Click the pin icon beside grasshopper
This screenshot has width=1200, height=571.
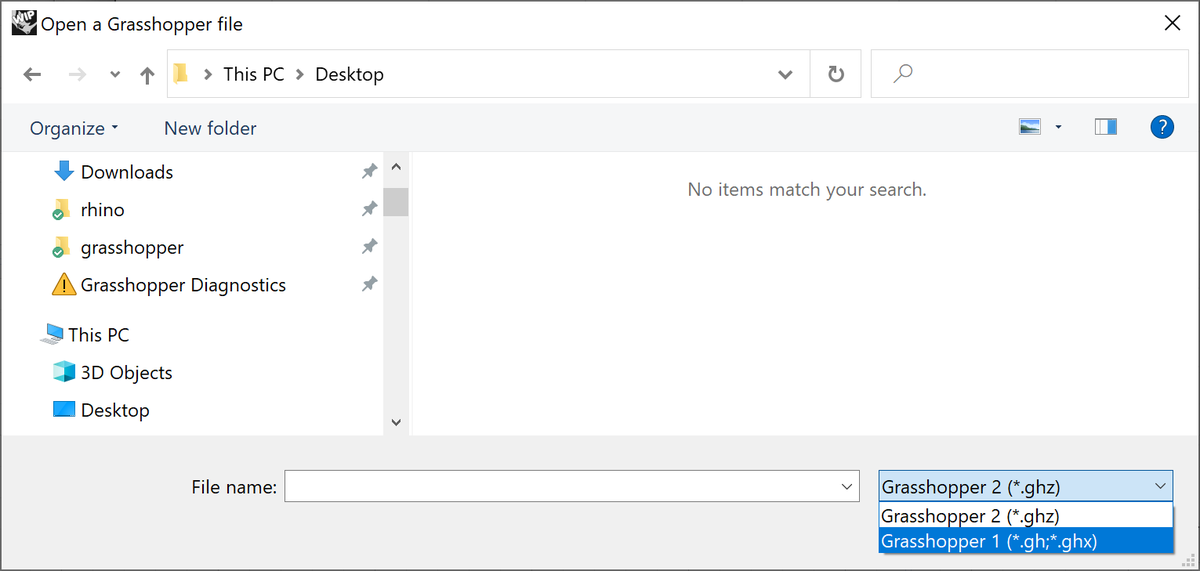pos(369,246)
